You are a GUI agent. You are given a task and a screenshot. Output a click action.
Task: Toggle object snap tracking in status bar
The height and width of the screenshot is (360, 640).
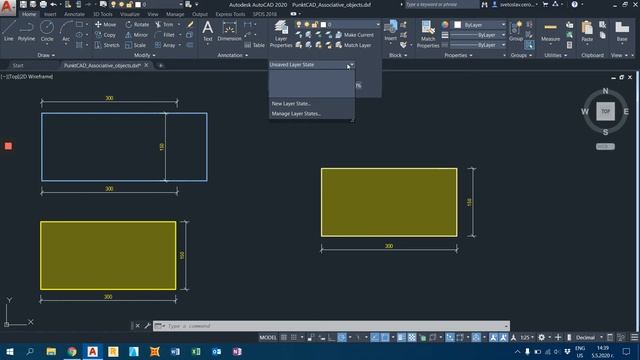click(x=375, y=338)
